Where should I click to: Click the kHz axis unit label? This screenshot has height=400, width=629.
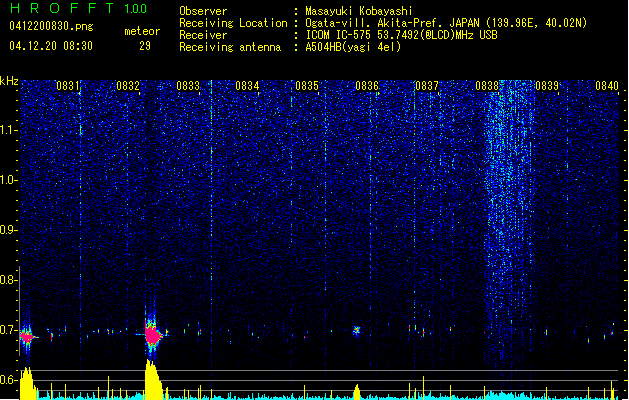(x=9, y=81)
